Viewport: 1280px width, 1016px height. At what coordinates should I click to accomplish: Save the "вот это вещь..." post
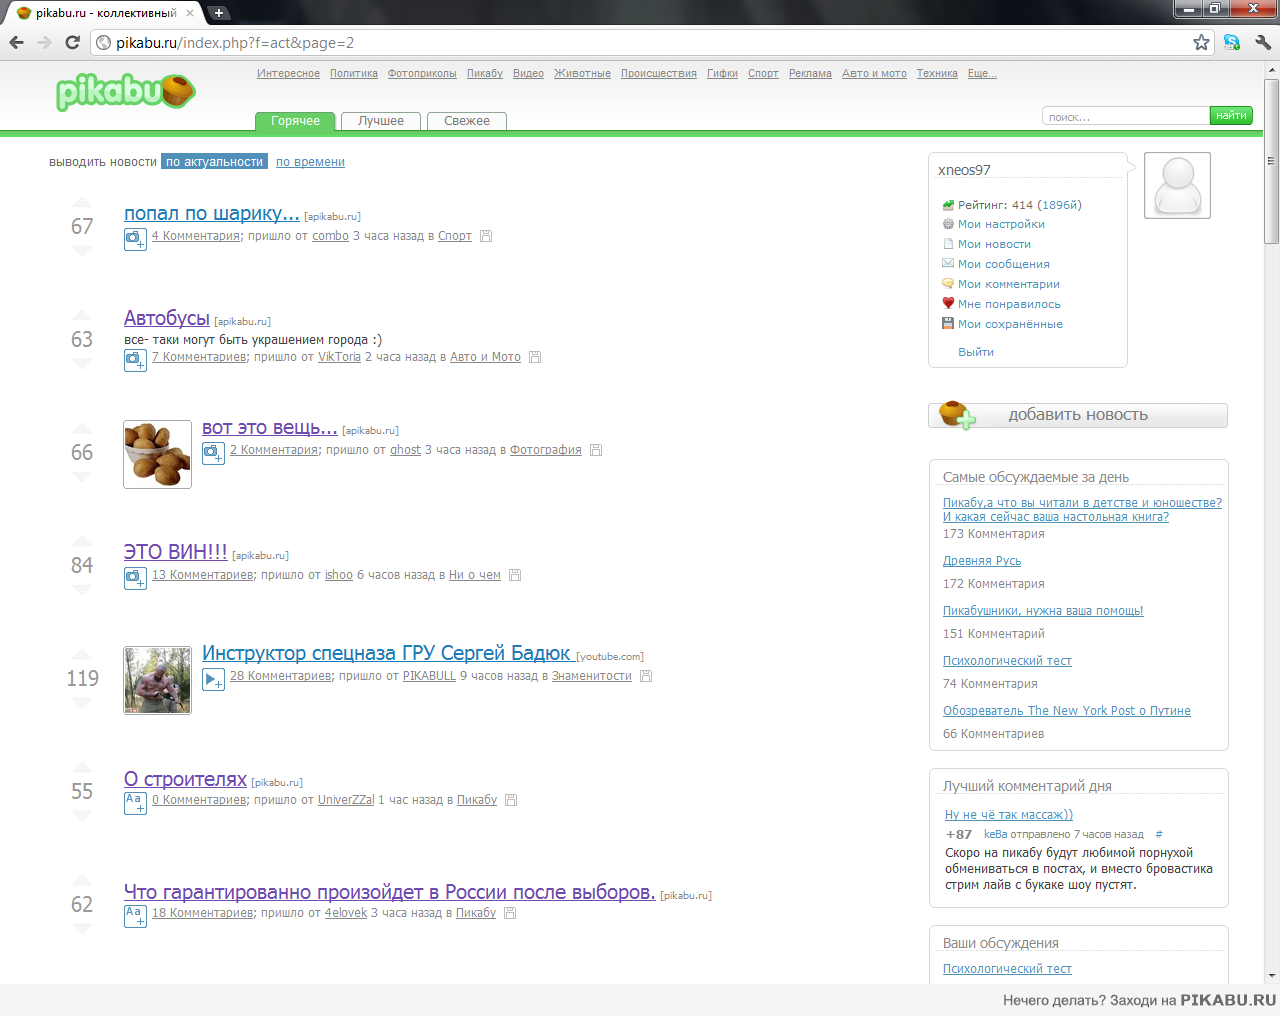click(x=596, y=451)
